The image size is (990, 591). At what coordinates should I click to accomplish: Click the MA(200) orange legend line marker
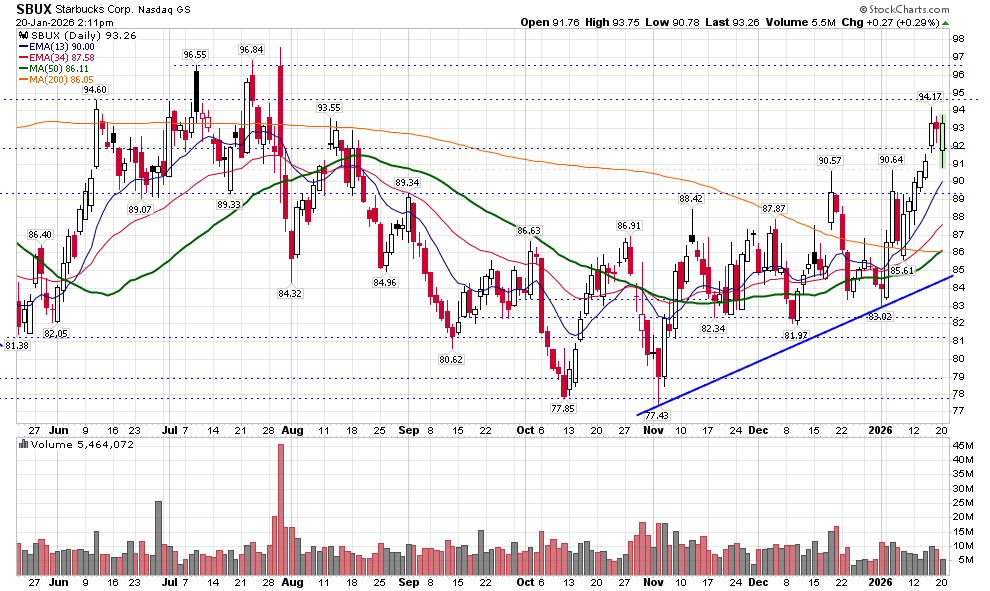pos(25,79)
